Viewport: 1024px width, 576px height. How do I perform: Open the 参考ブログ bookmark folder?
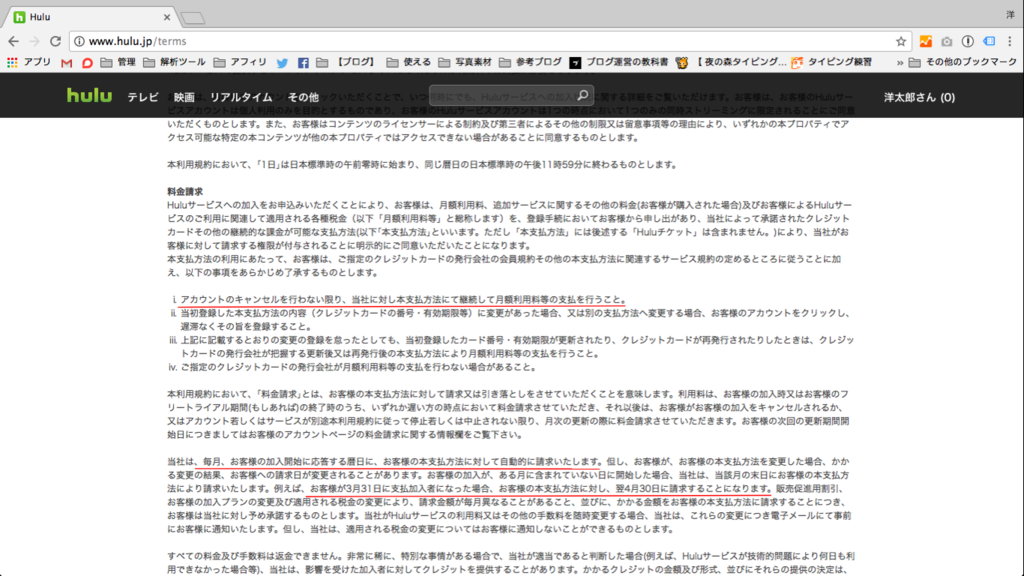tap(530, 62)
